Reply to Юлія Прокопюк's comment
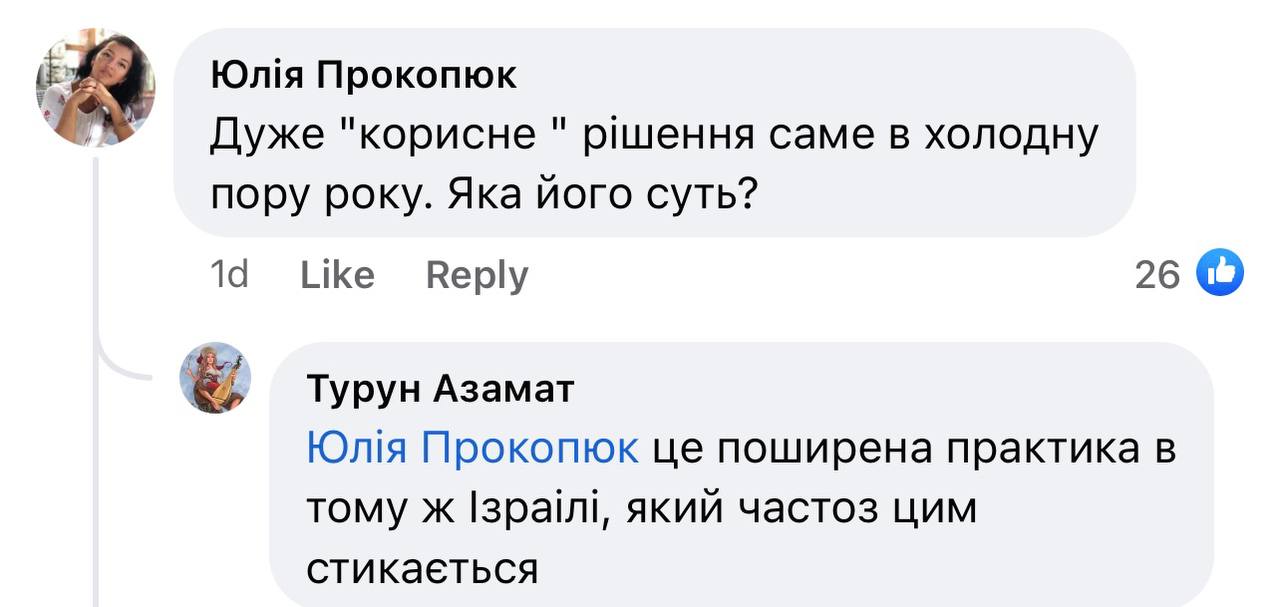Viewport: 1280px width, 607px height. pos(477,275)
